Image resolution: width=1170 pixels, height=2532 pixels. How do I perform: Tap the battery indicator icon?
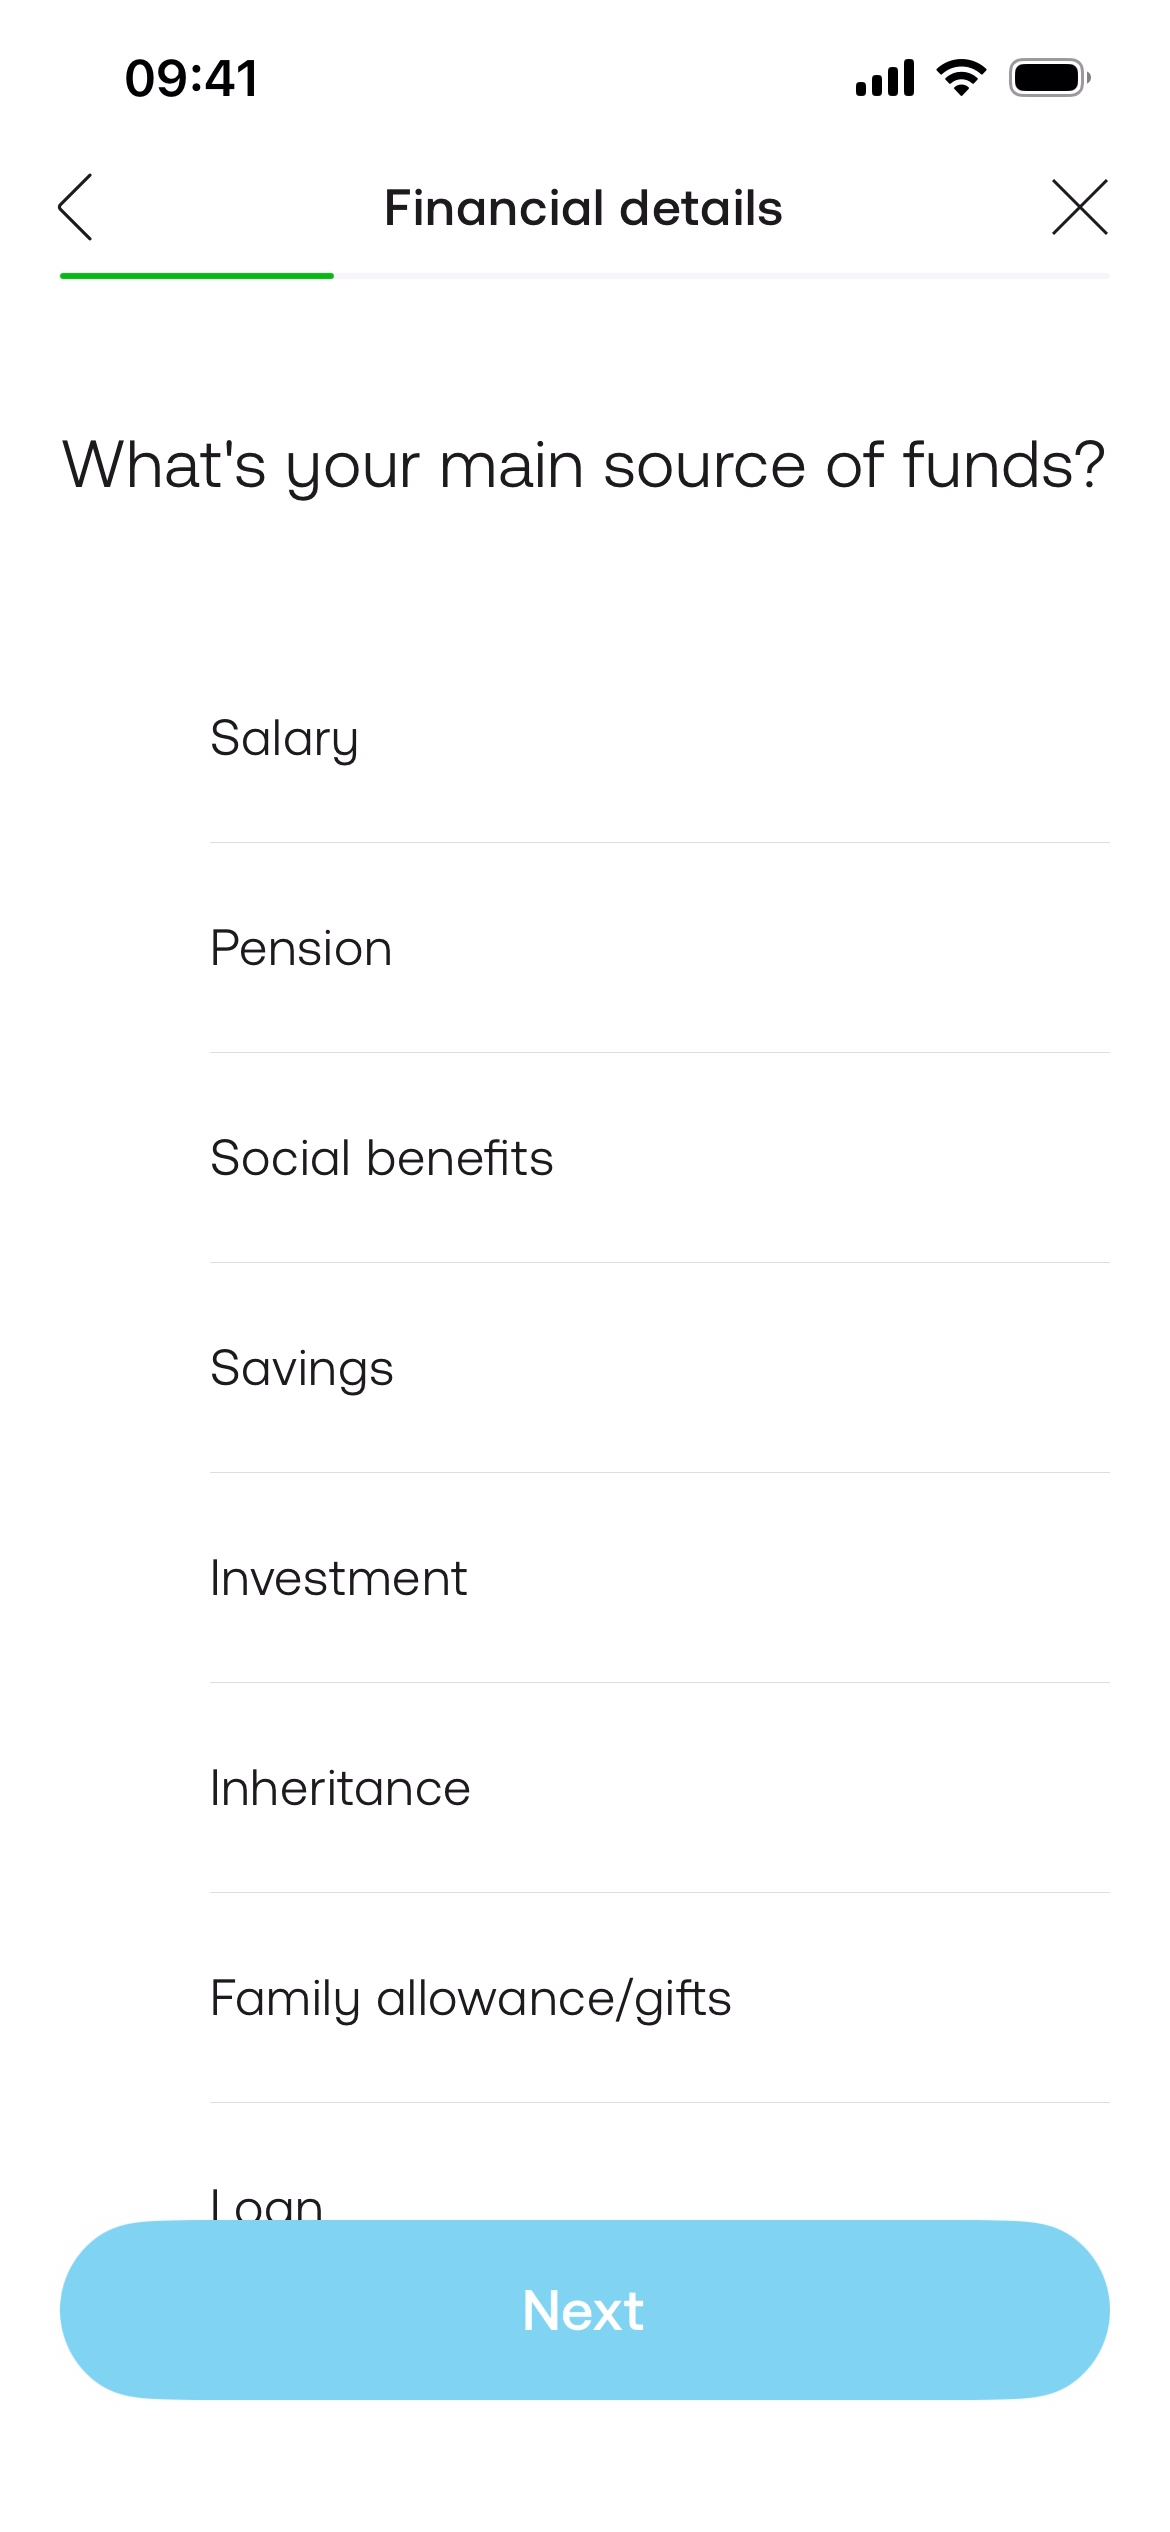[1048, 78]
